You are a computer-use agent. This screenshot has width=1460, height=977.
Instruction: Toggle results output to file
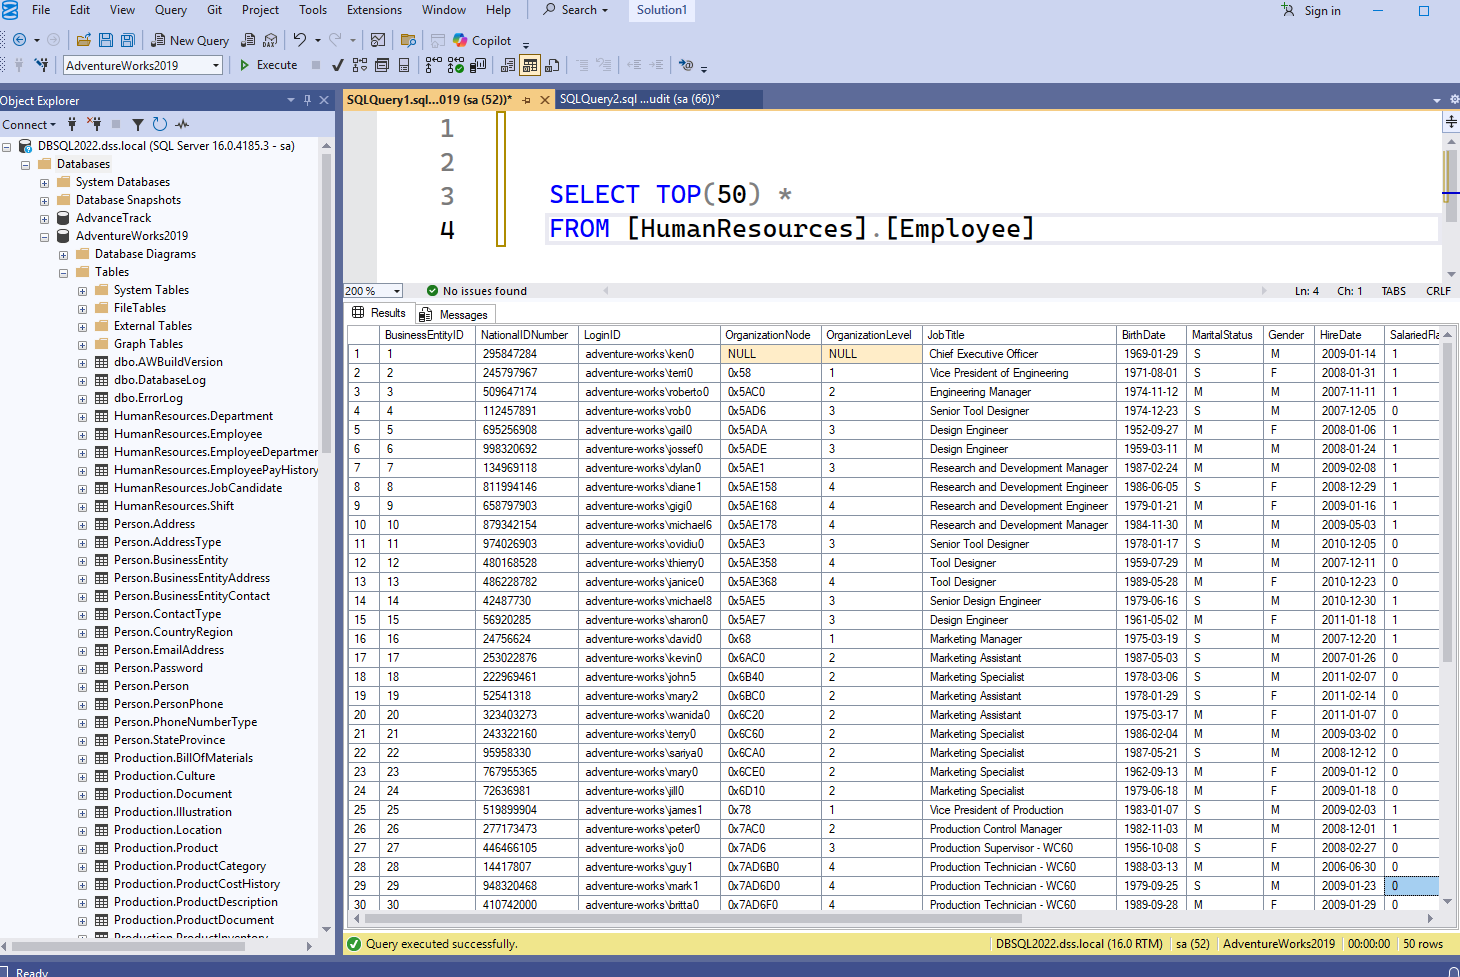click(x=550, y=65)
